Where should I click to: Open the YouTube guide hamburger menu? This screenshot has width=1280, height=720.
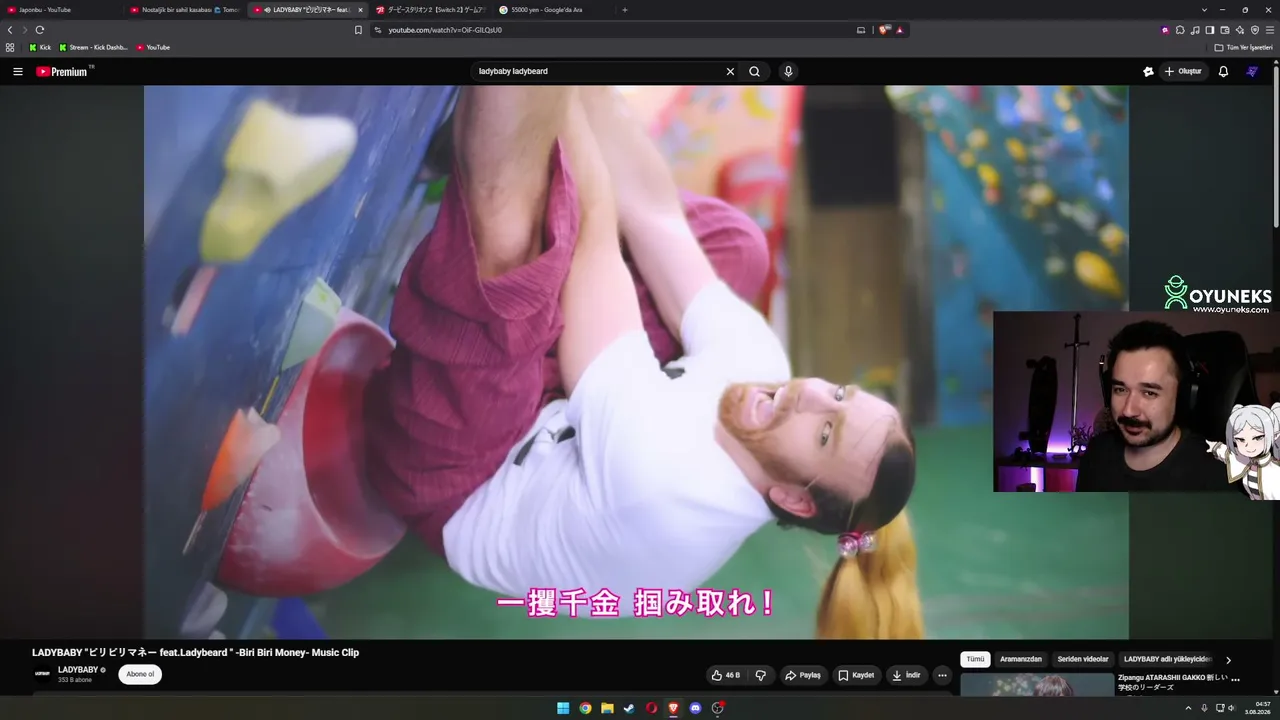[x=17, y=72]
